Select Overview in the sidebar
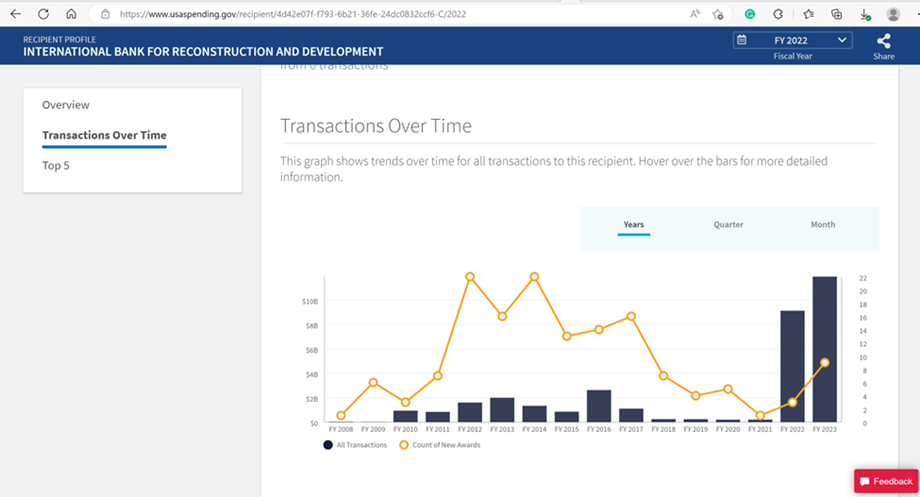 (66, 105)
